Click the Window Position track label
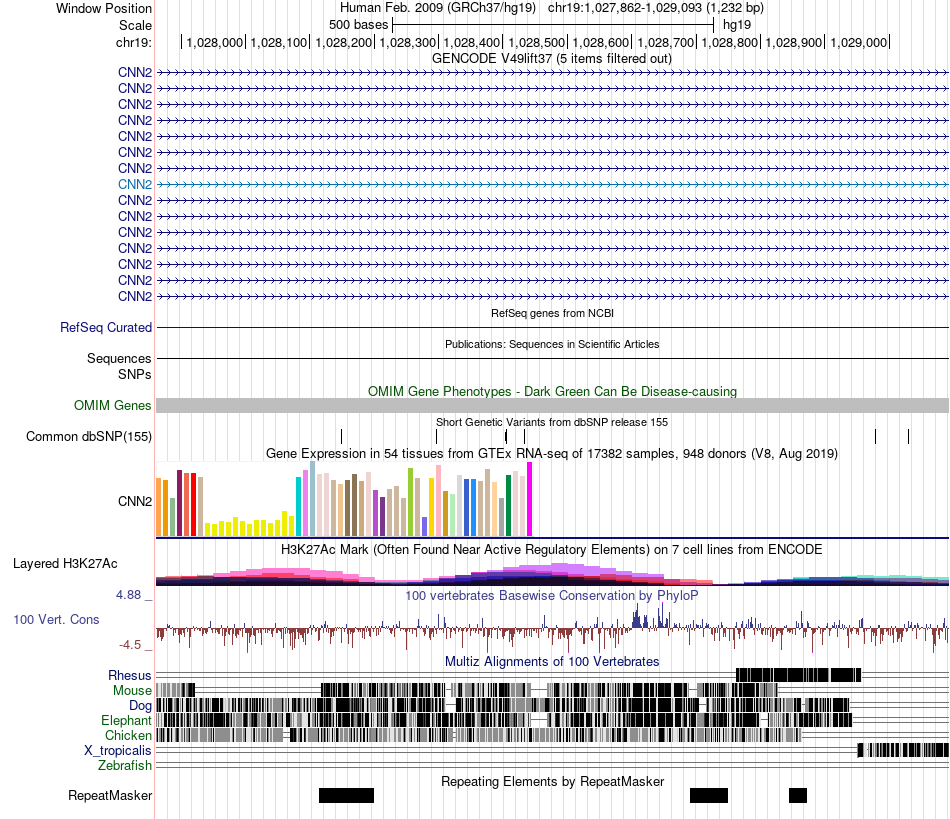Image resolution: width=950 pixels, height=819 pixels. click(x=104, y=8)
